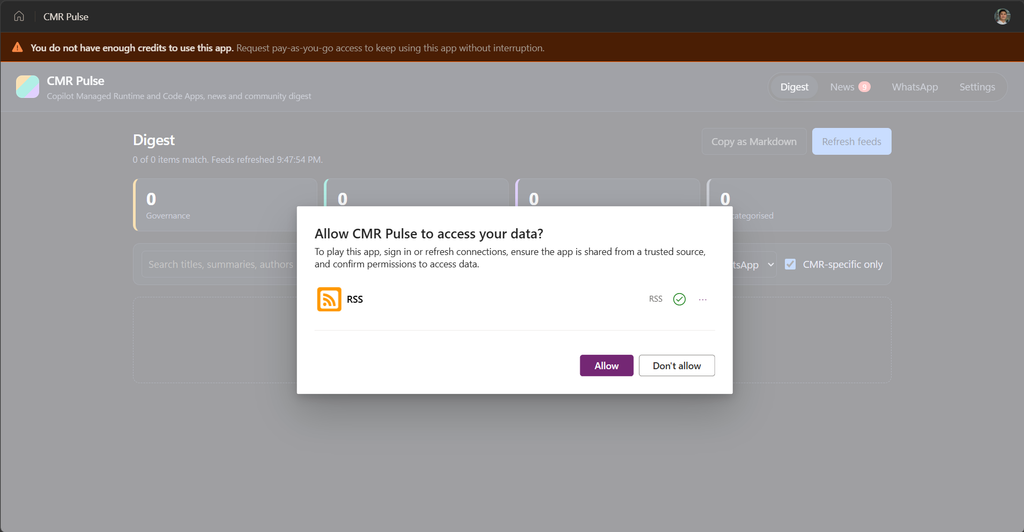1024x532 pixels.
Task: Toggle the CMR-specific only checkbox
Action: (790, 264)
